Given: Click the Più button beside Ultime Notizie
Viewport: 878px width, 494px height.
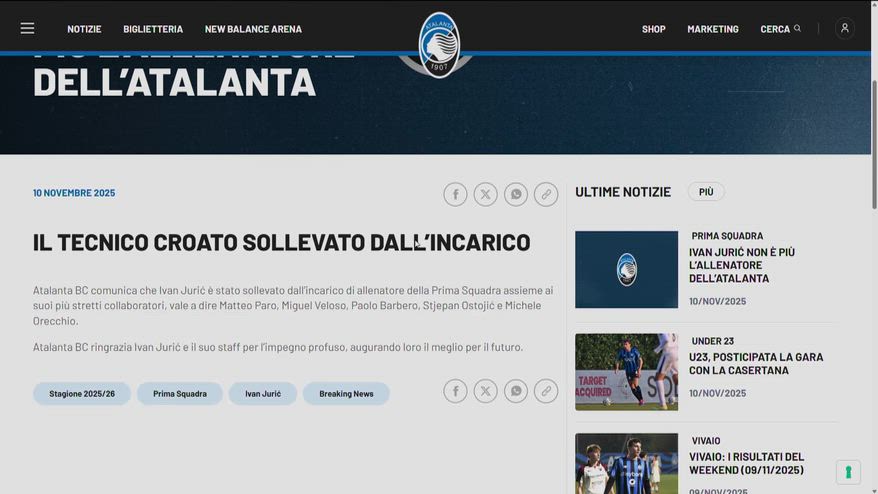Looking at the screenshot, I should point(706,192).
